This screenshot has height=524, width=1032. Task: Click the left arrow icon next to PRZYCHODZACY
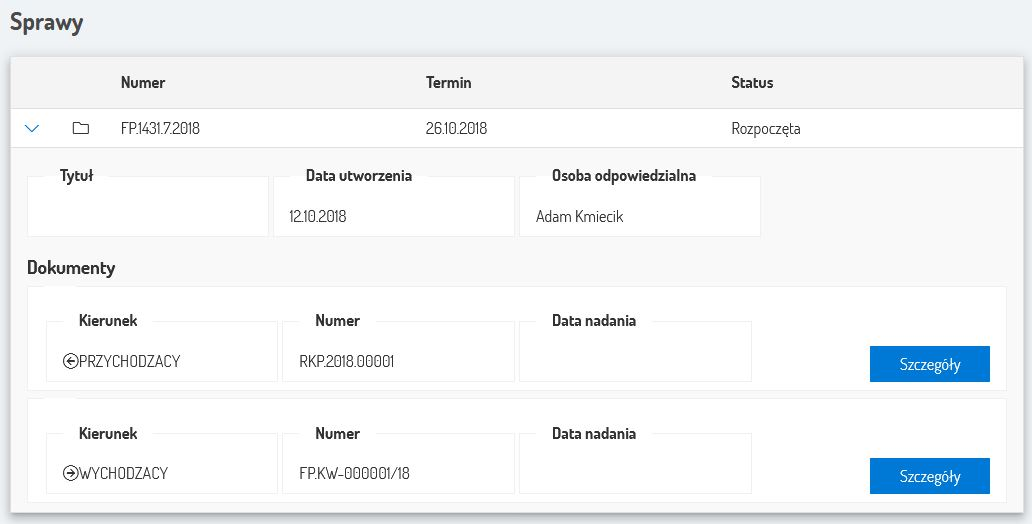click(70, 362)
